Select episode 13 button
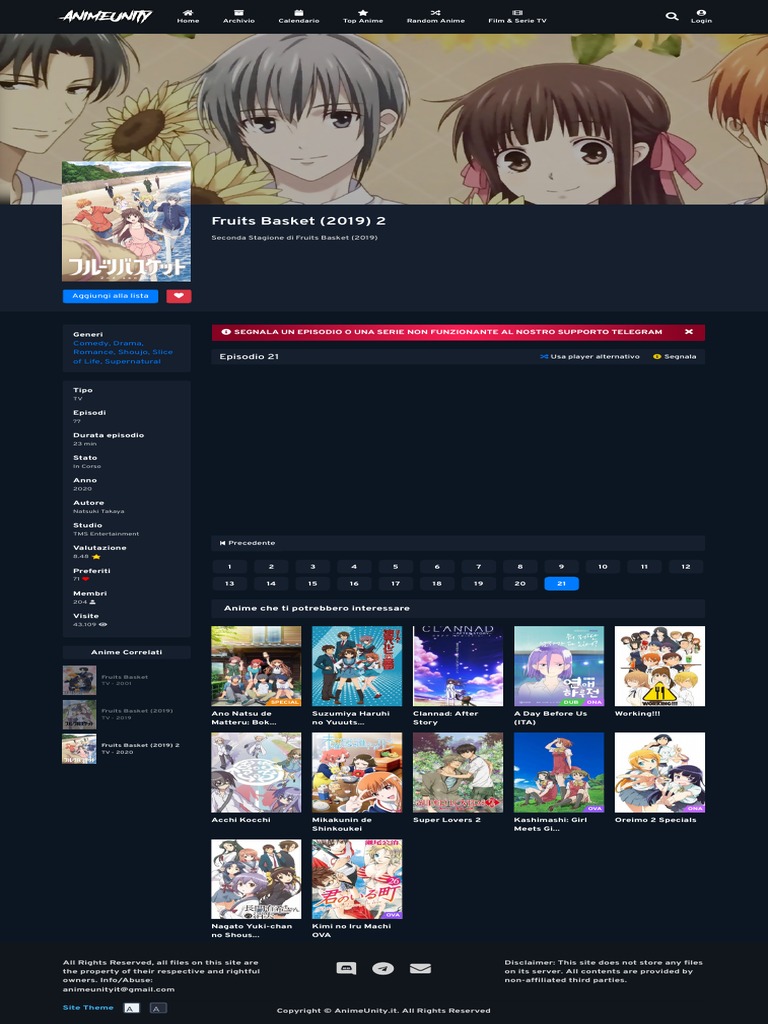The width and height of the screenshot is (768, 1024). [x=229, y=583]
